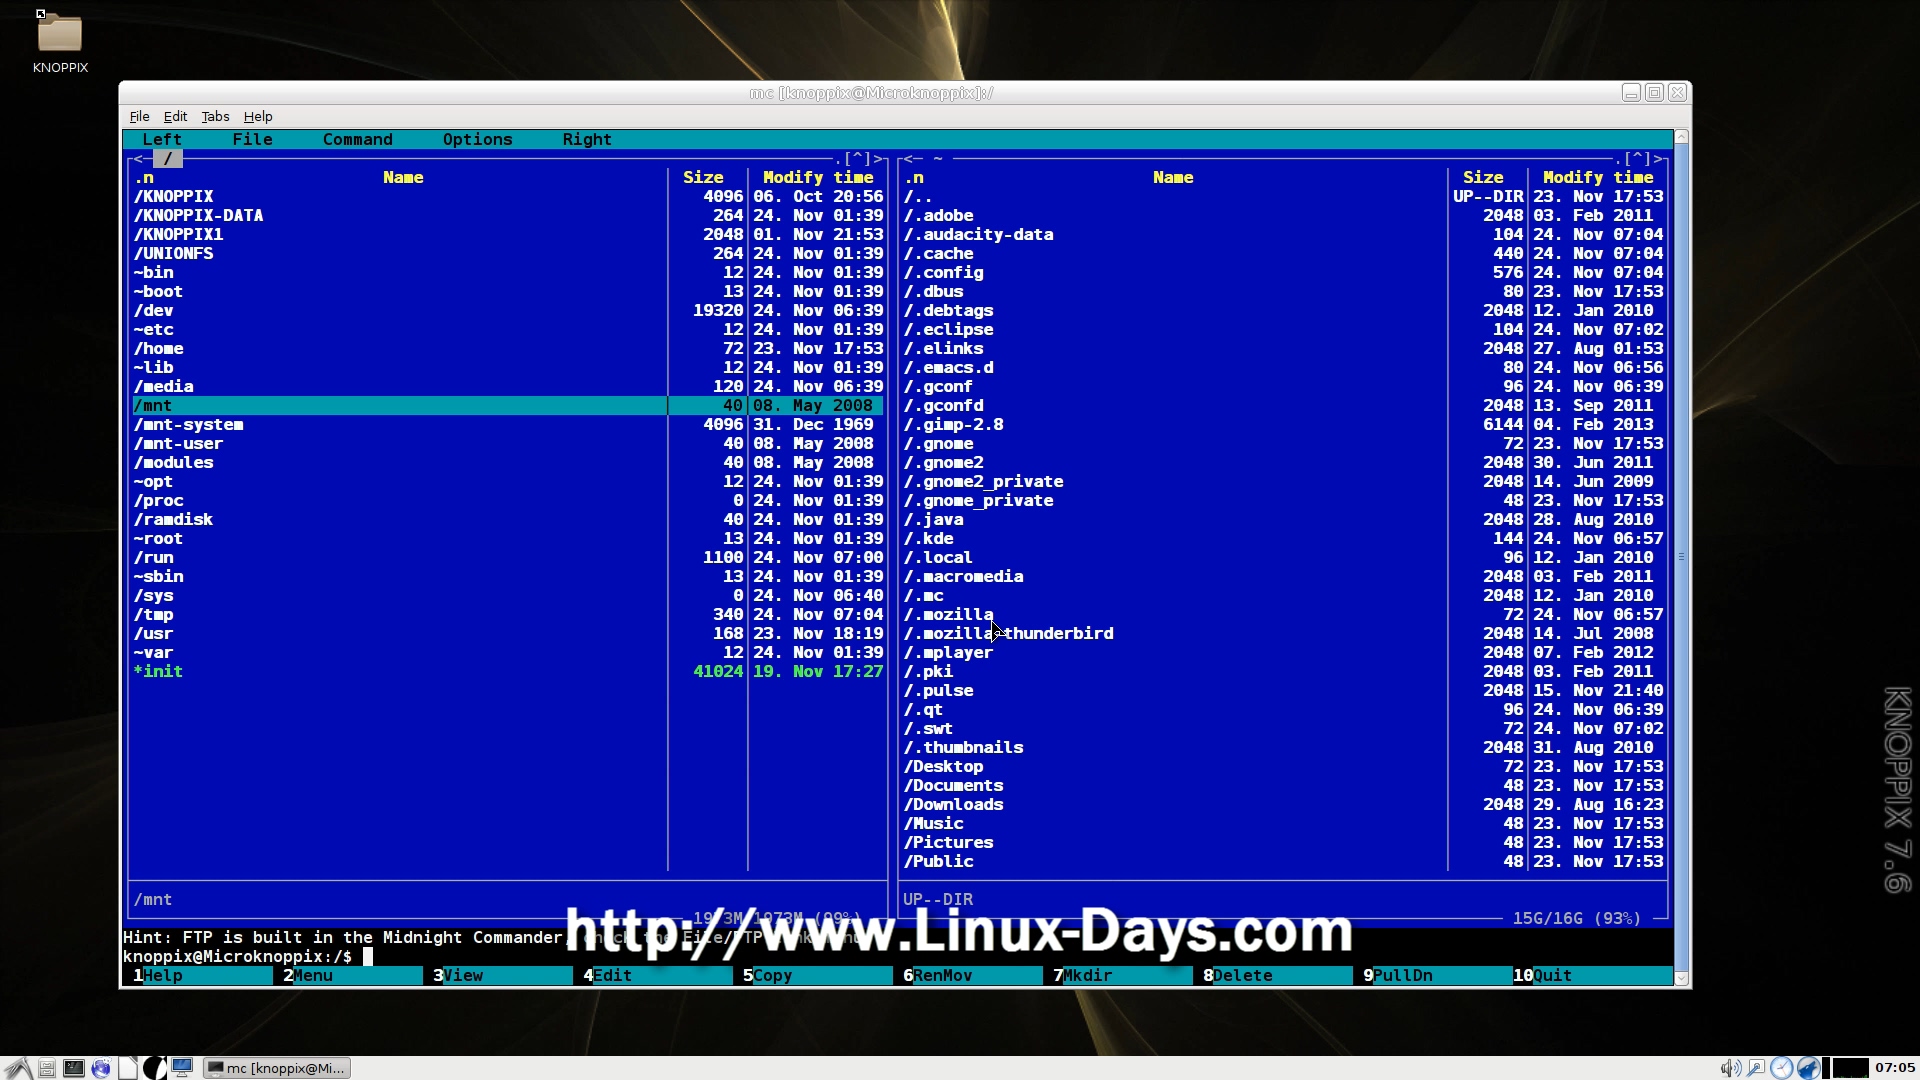Open the CPU usage monitor graph
The height and width of the screenshot is (1080, 1920).
[x=1850, y=1068]
